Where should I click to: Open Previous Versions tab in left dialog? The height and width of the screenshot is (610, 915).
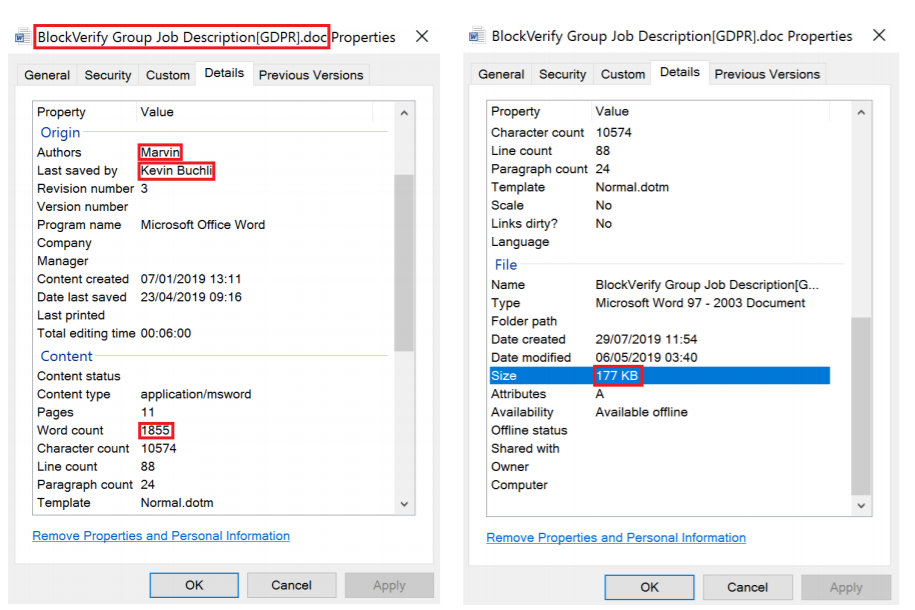(x=311, y=75)
